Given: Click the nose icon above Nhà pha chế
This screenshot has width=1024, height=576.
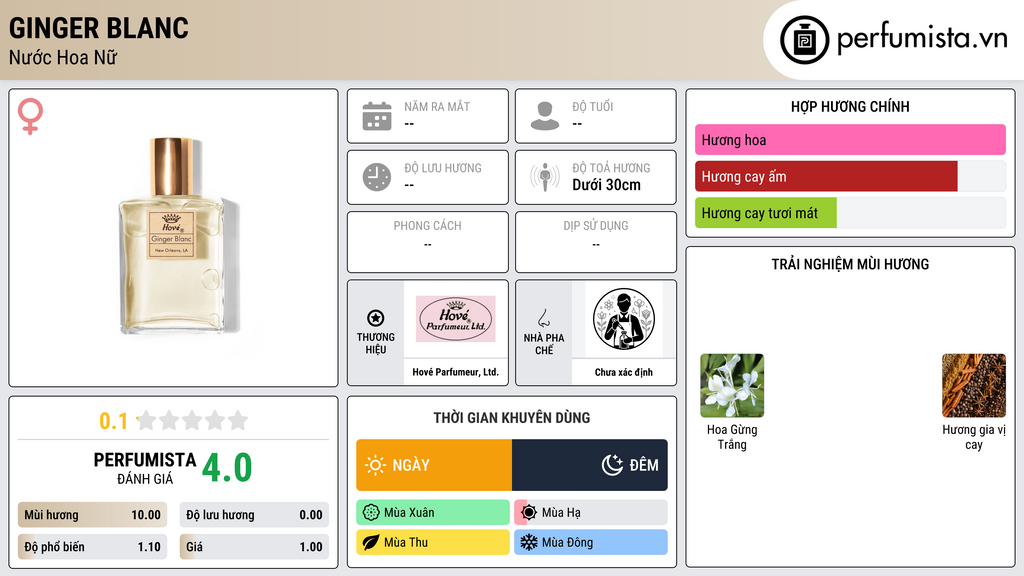Looking at the screenshot, I should tap(543, 318).
